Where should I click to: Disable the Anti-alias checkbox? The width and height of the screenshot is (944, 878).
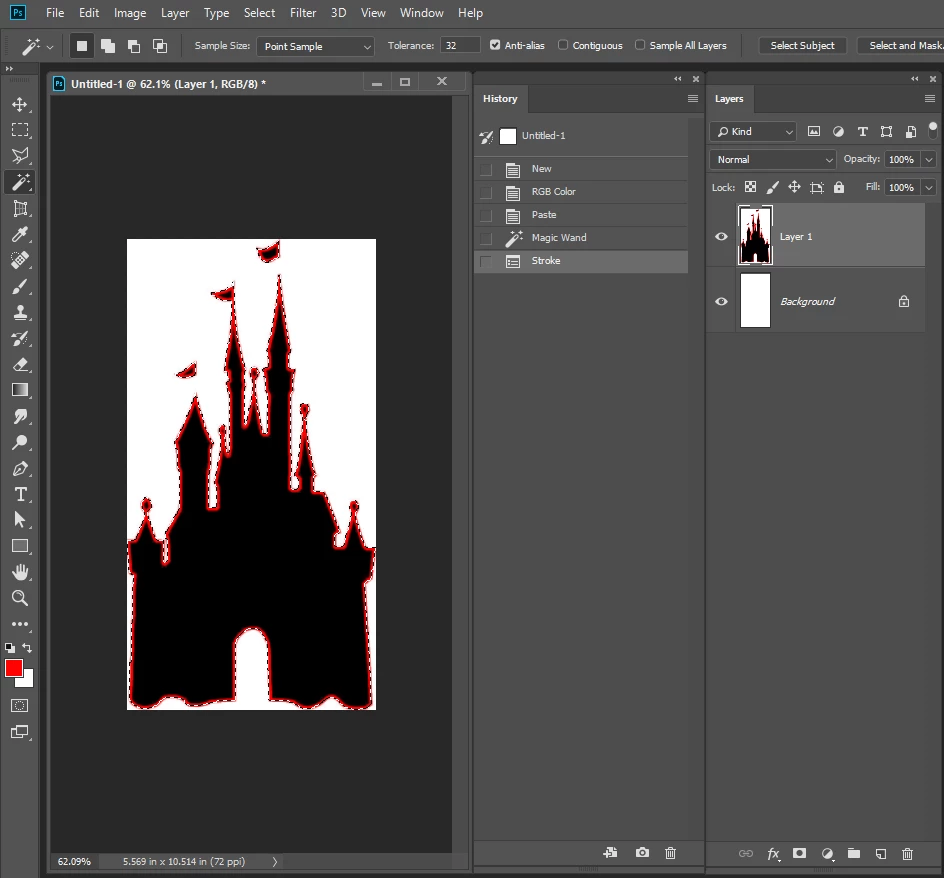(495, 45)
